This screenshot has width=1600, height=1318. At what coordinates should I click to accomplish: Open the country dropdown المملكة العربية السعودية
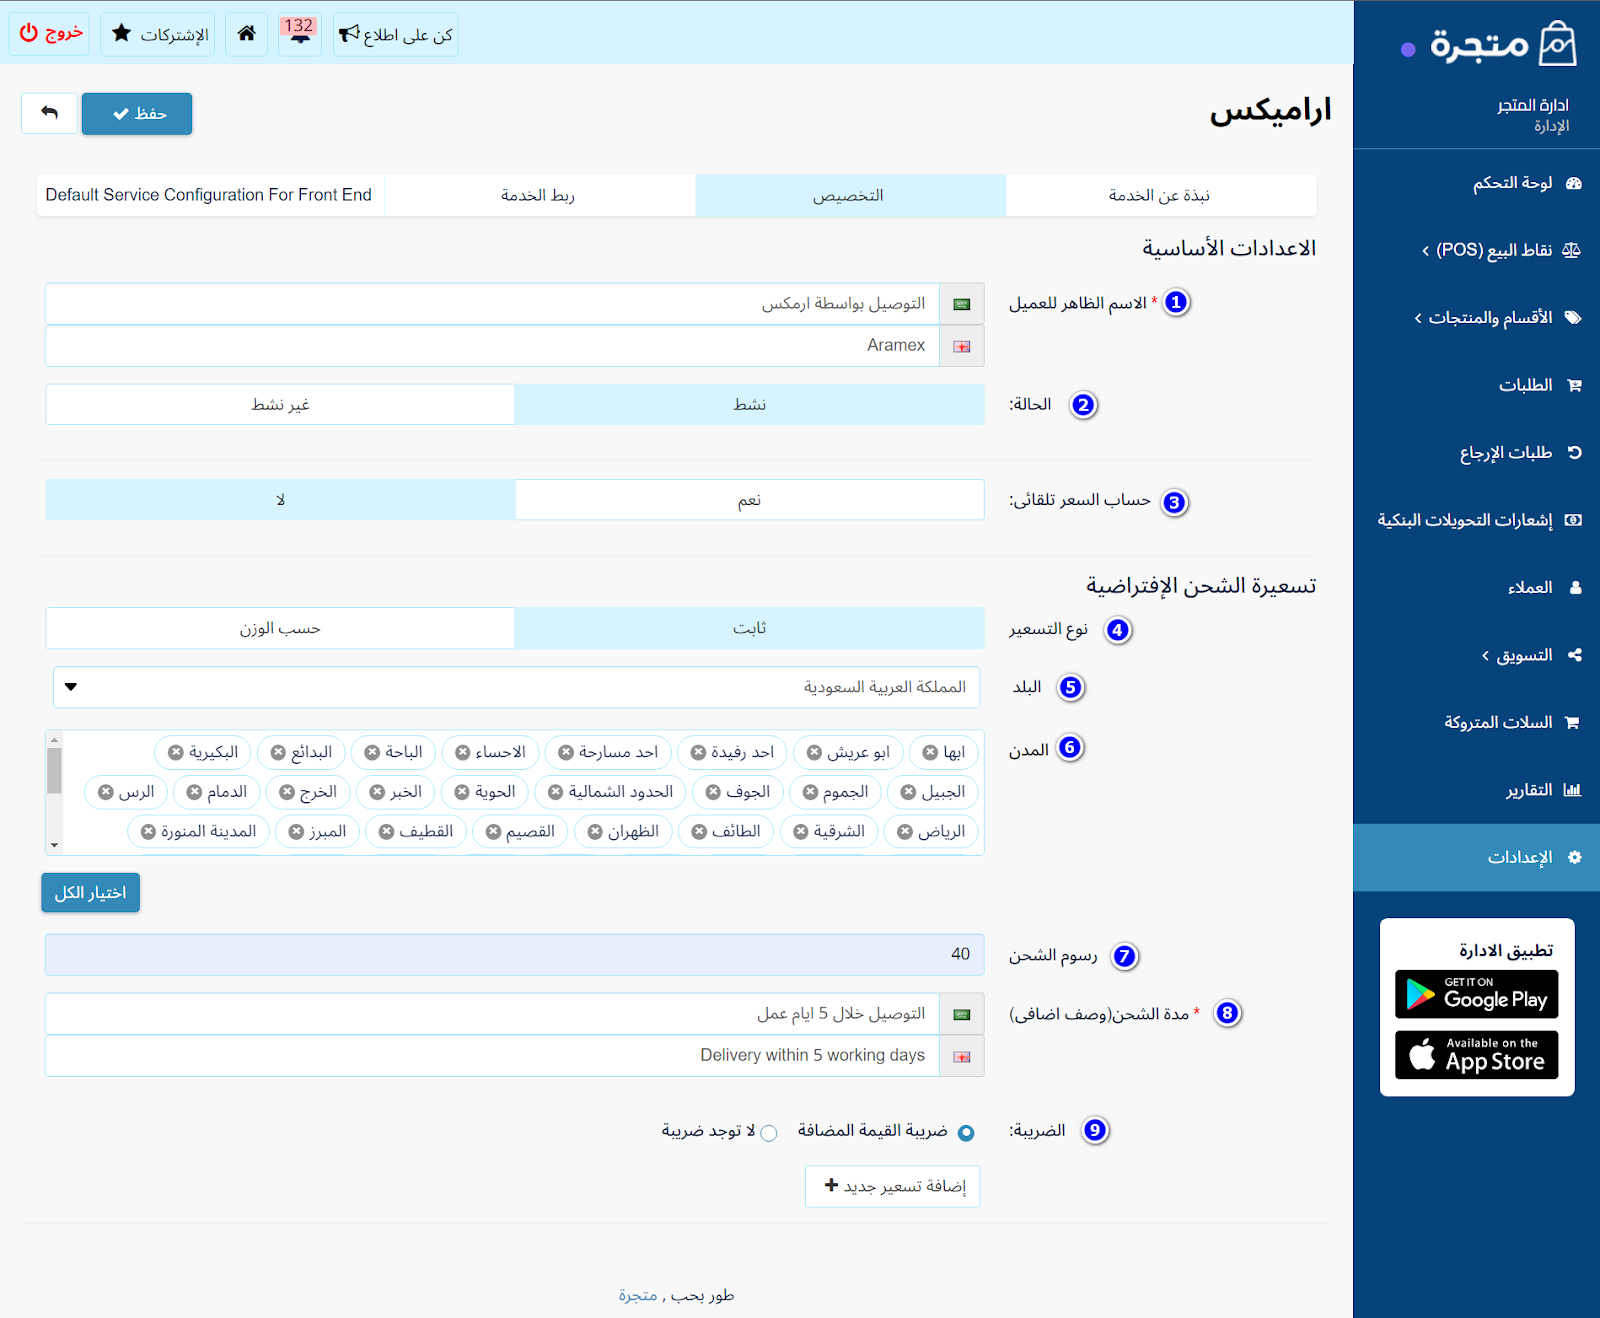[x=516, y=687]
